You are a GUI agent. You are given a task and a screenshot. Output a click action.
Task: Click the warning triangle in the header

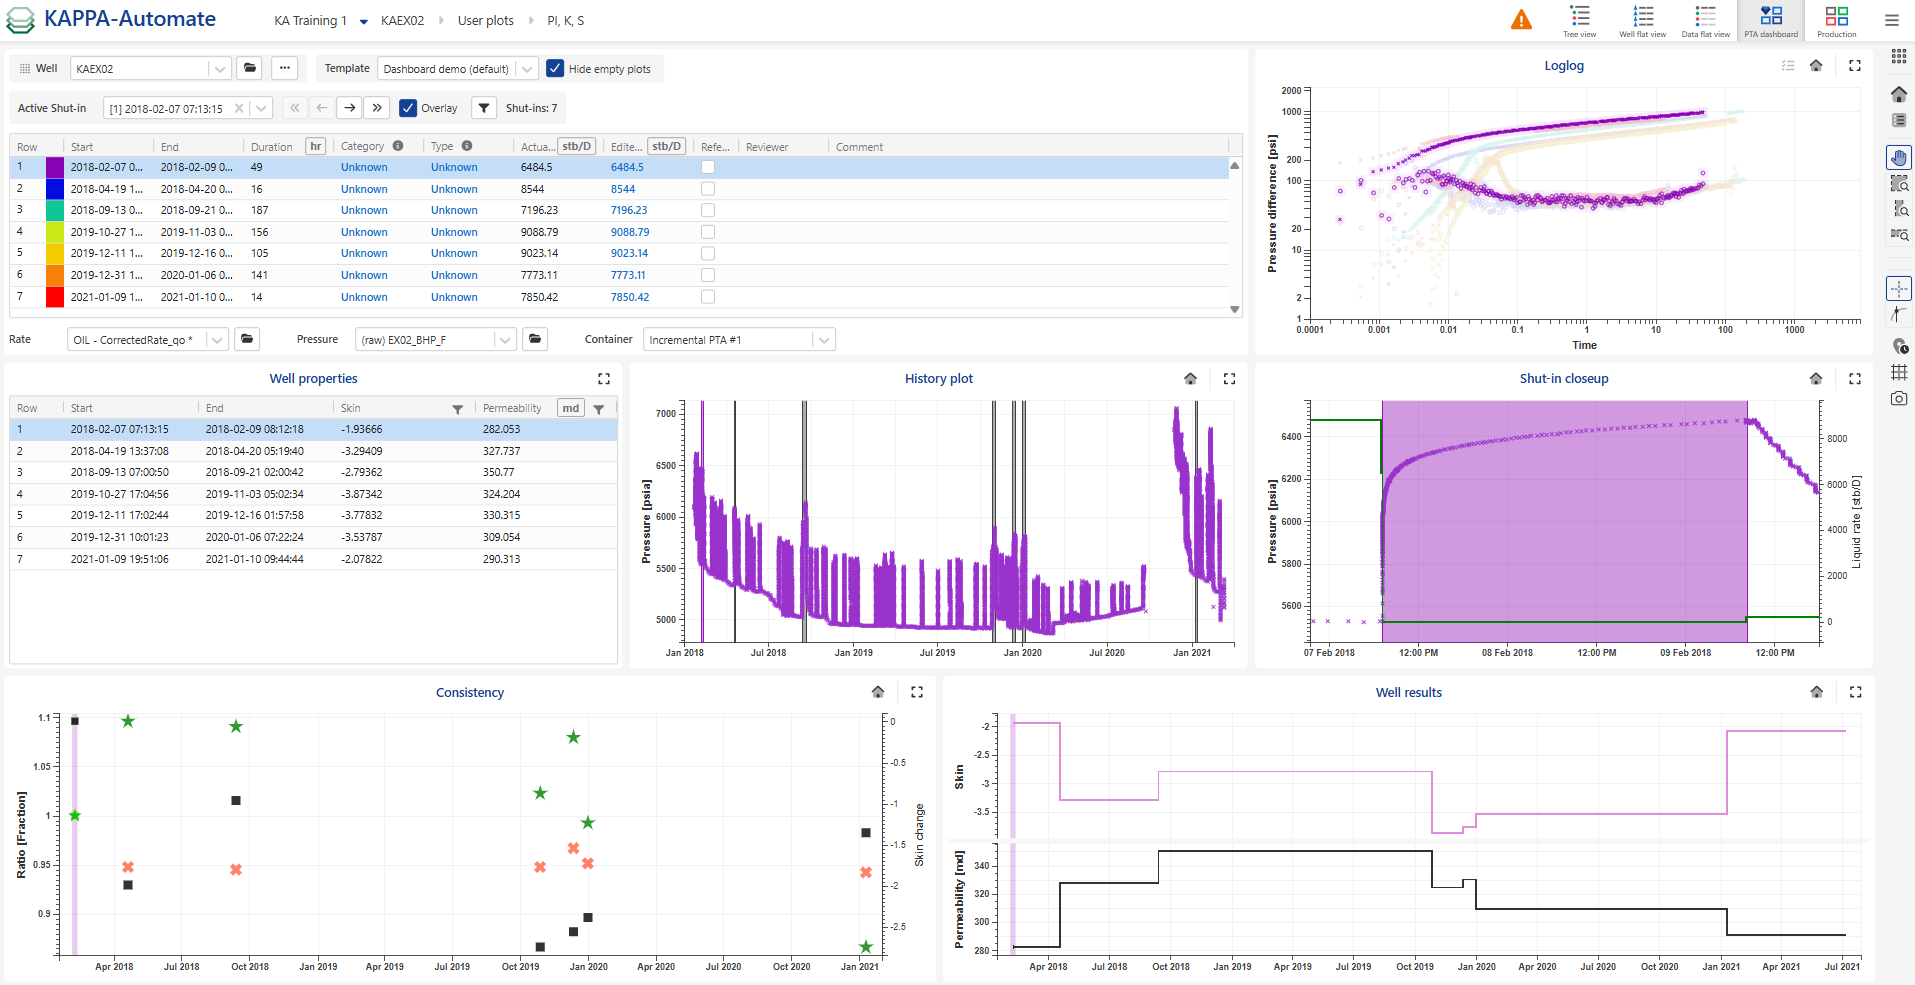(1521, 18)
